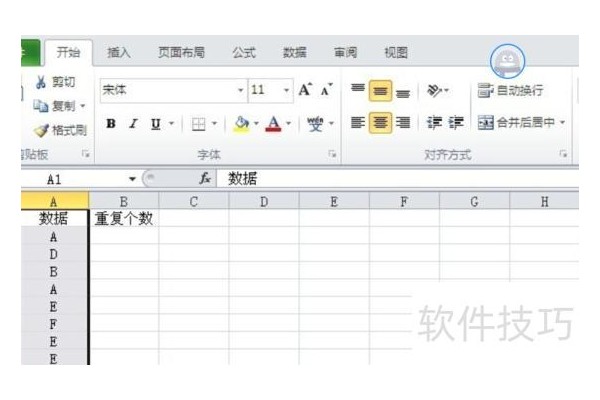Open font color dropdown arrow
The height and width of the screenshot is (400, 600).
pyautogui.click(x=289, y=123)
